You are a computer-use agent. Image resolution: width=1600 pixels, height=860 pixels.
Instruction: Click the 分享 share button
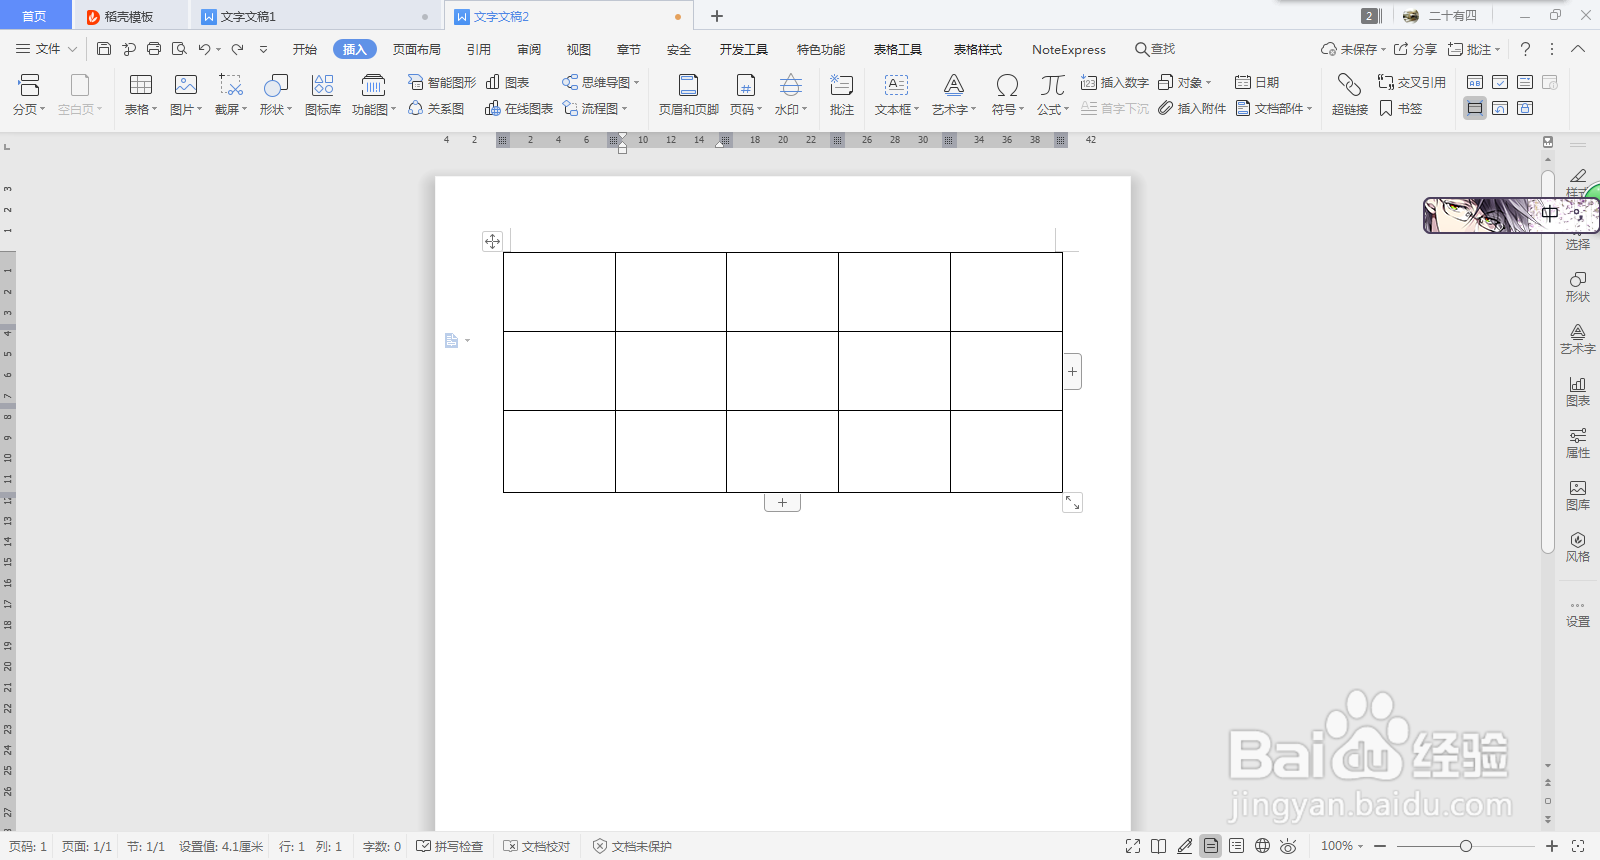[1415, 49]
